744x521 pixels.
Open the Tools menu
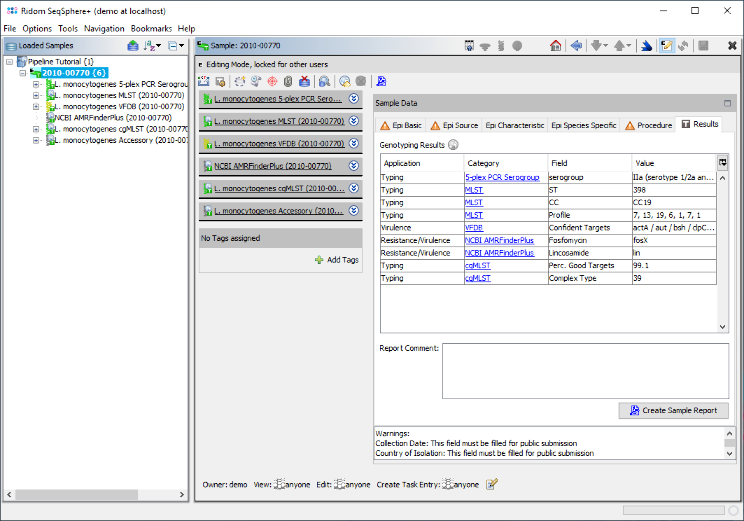[x=68, y=28]
